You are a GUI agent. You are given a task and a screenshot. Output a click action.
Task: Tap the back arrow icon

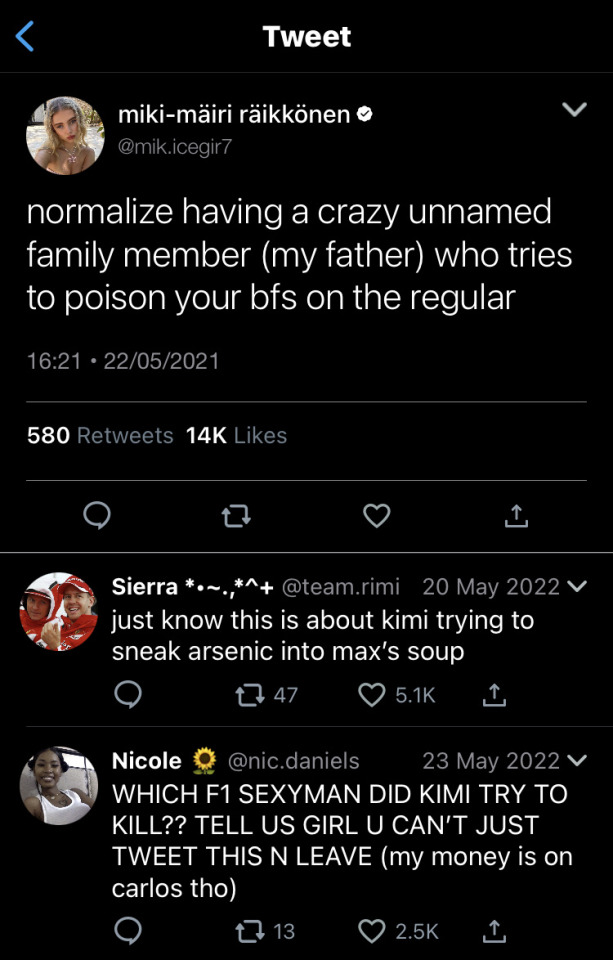25,37
